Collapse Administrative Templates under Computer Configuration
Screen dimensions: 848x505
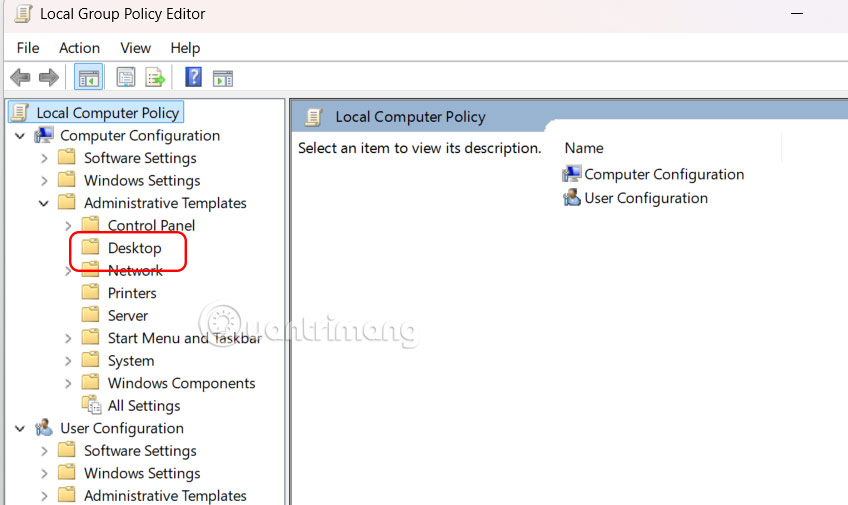pos(44,203)
